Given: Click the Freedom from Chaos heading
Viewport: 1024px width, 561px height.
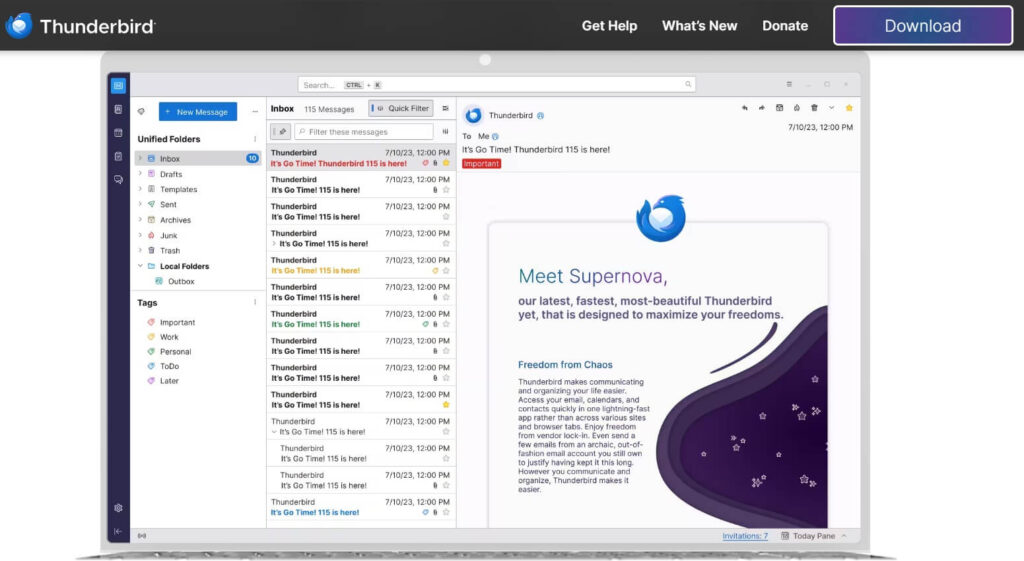Looking at the screenshot, I should pos(565,364).
